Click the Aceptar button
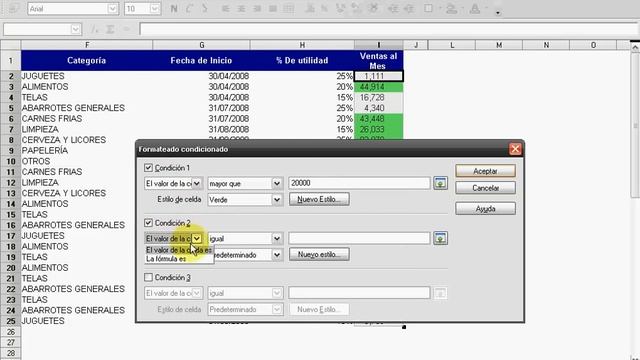 pyautogui.click(x=485, y=171)
